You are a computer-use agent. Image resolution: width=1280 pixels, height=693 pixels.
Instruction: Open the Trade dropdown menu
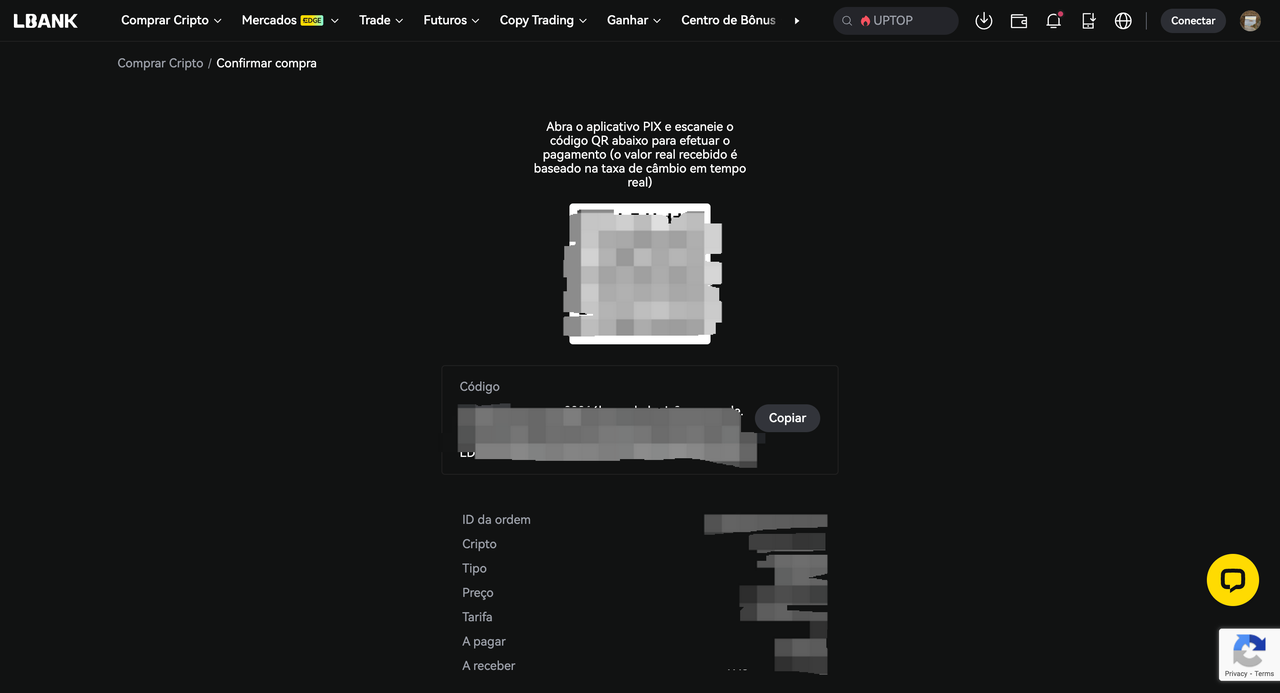[381, 20]
